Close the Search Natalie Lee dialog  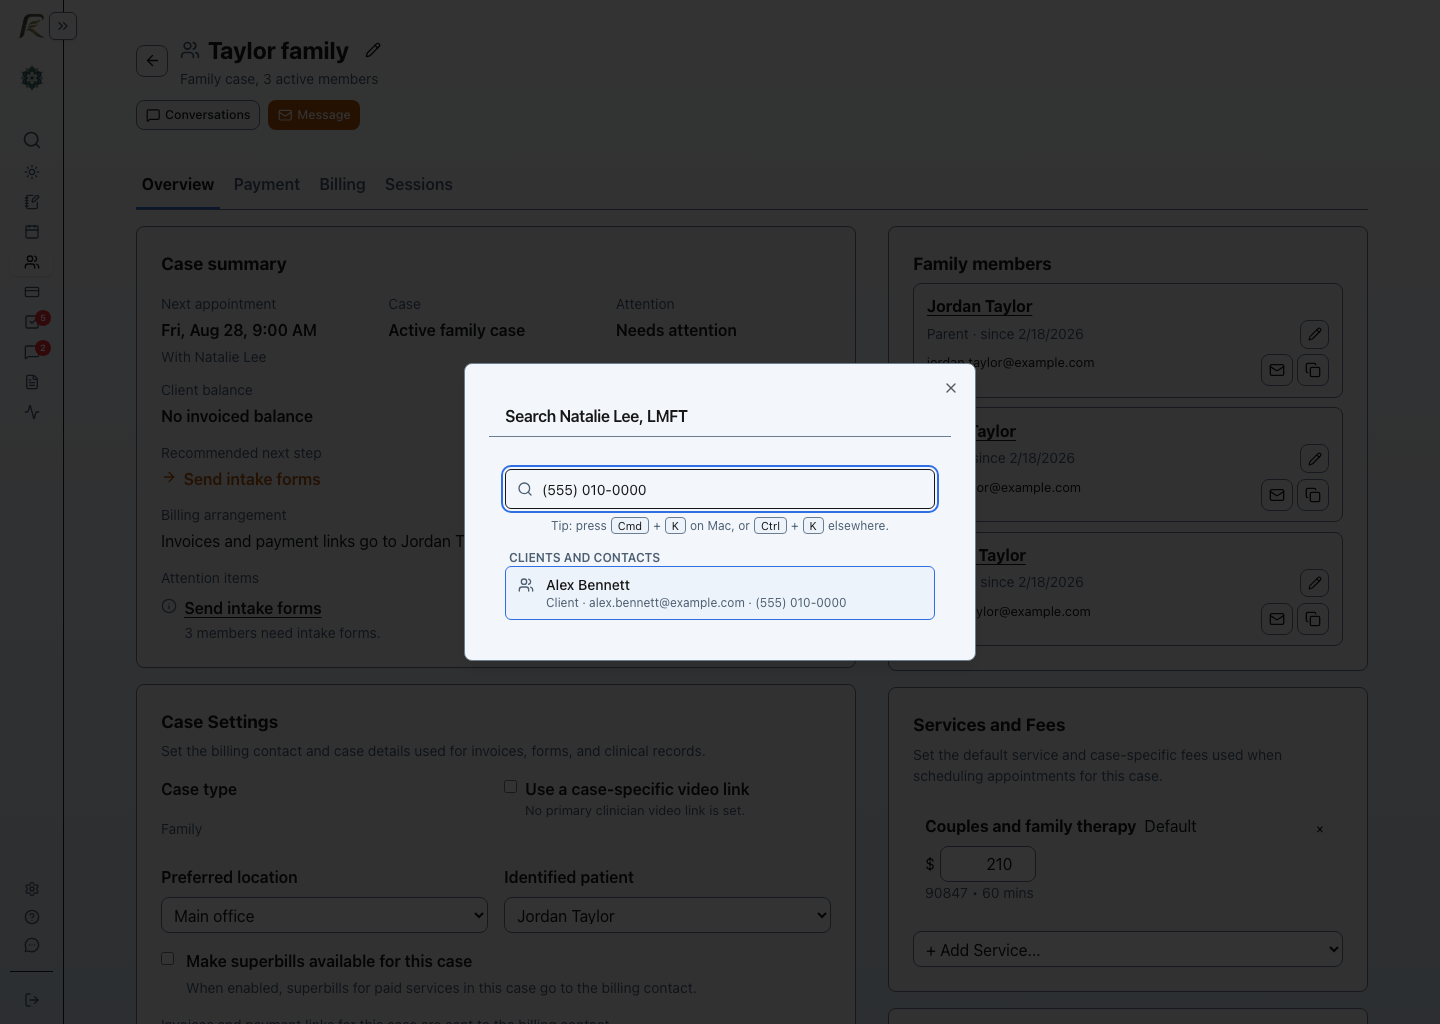point(951,388)
